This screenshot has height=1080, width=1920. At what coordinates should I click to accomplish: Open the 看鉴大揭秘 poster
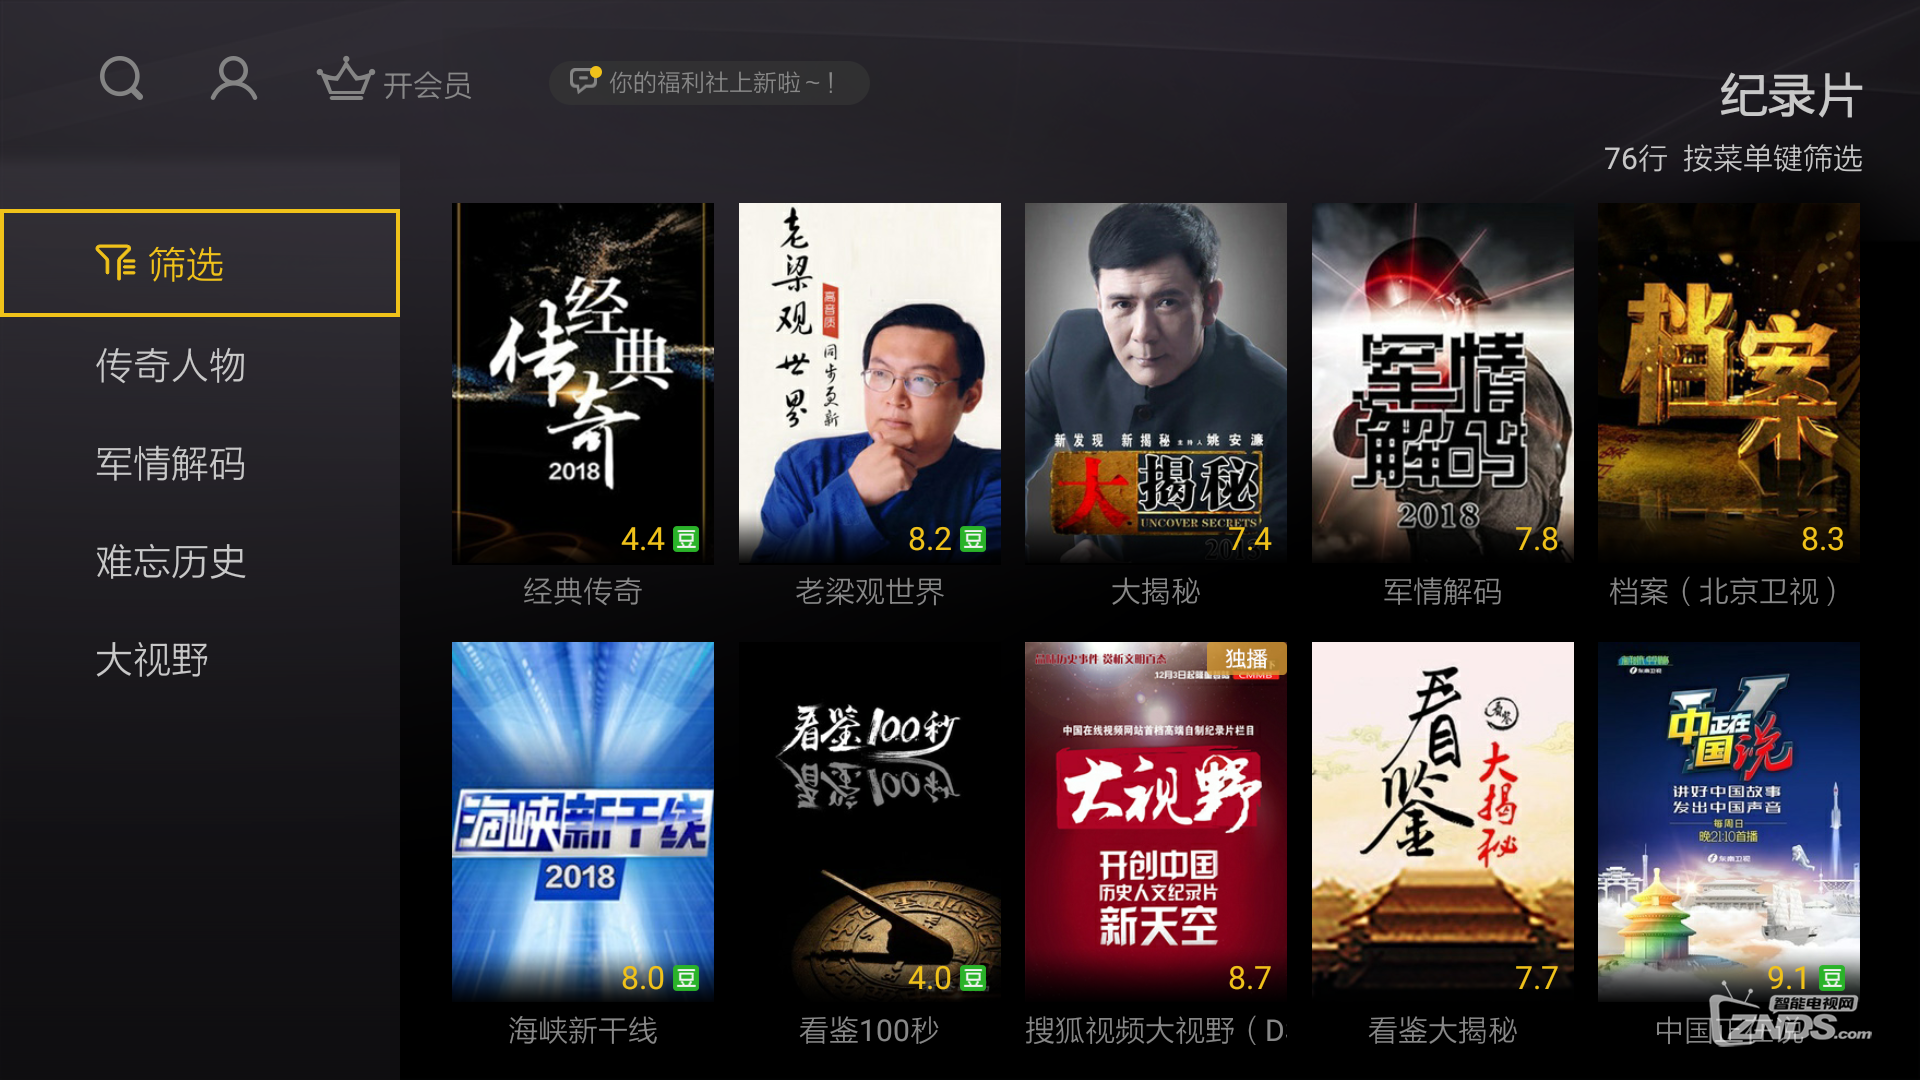(1443, 822)
